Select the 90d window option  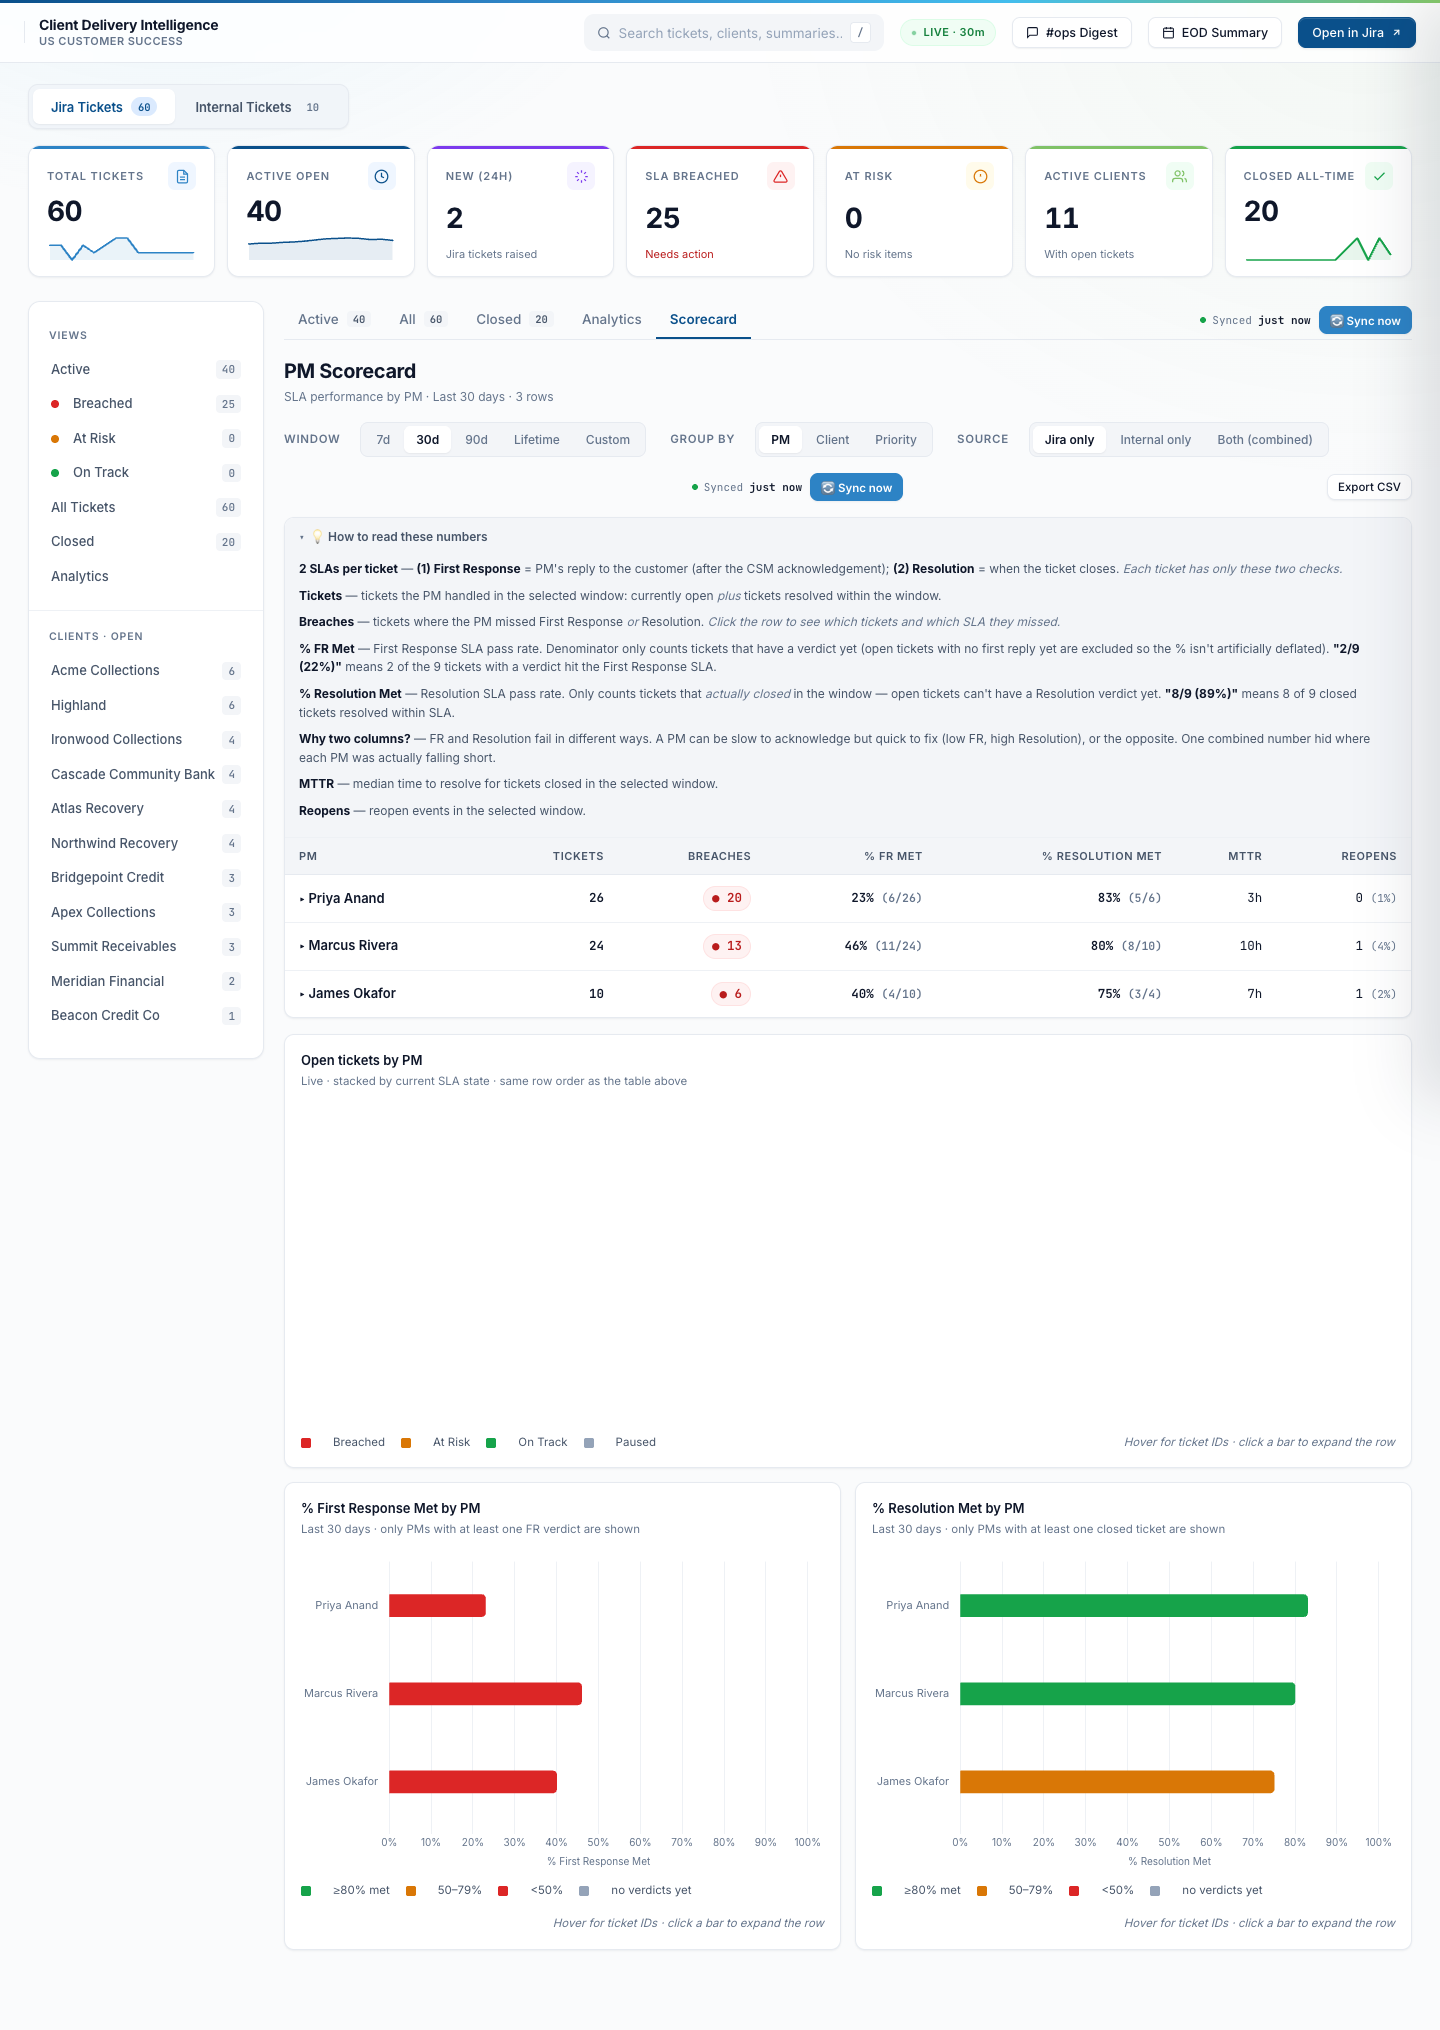coord(476,440)
